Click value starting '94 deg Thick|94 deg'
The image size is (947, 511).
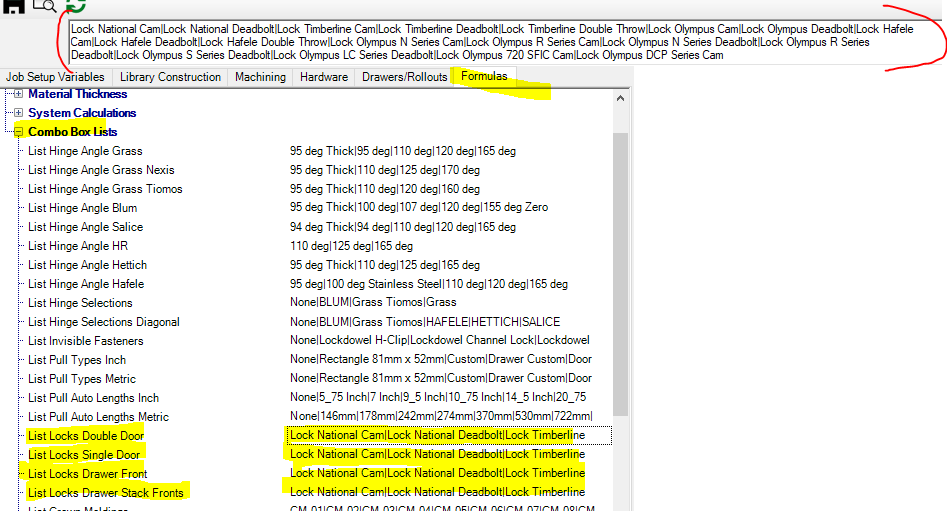(x=403, y=227)
